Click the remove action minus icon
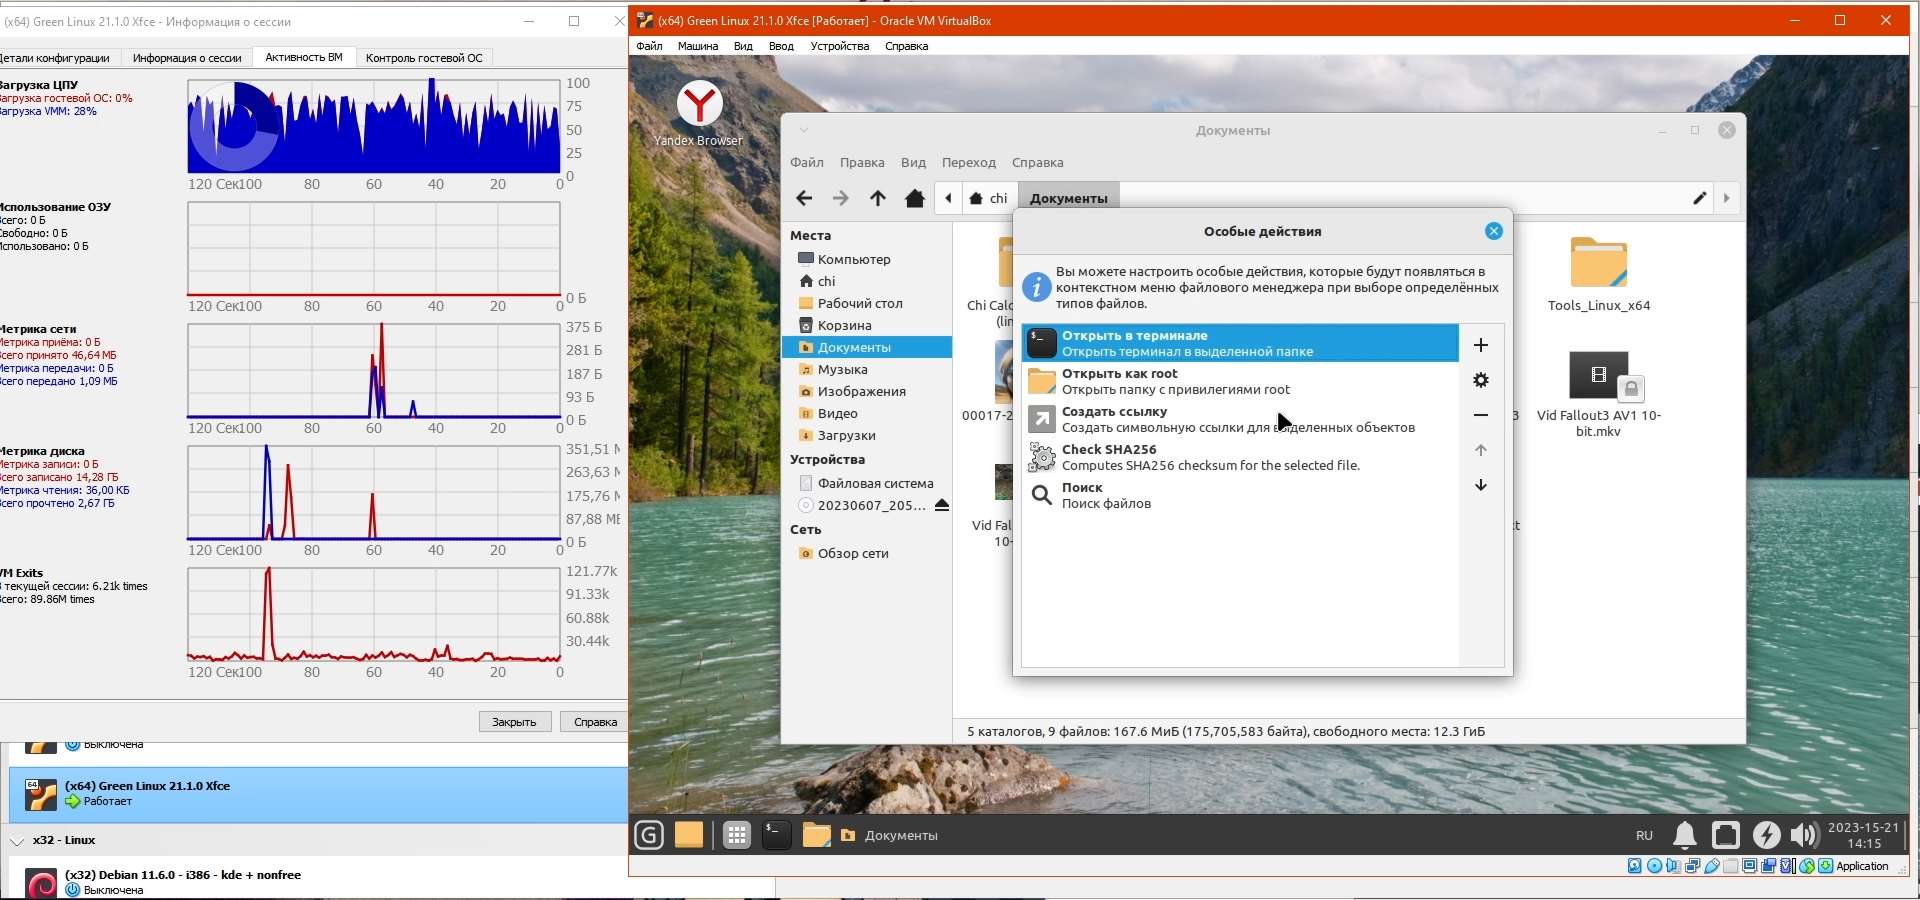 (1481, 415)
